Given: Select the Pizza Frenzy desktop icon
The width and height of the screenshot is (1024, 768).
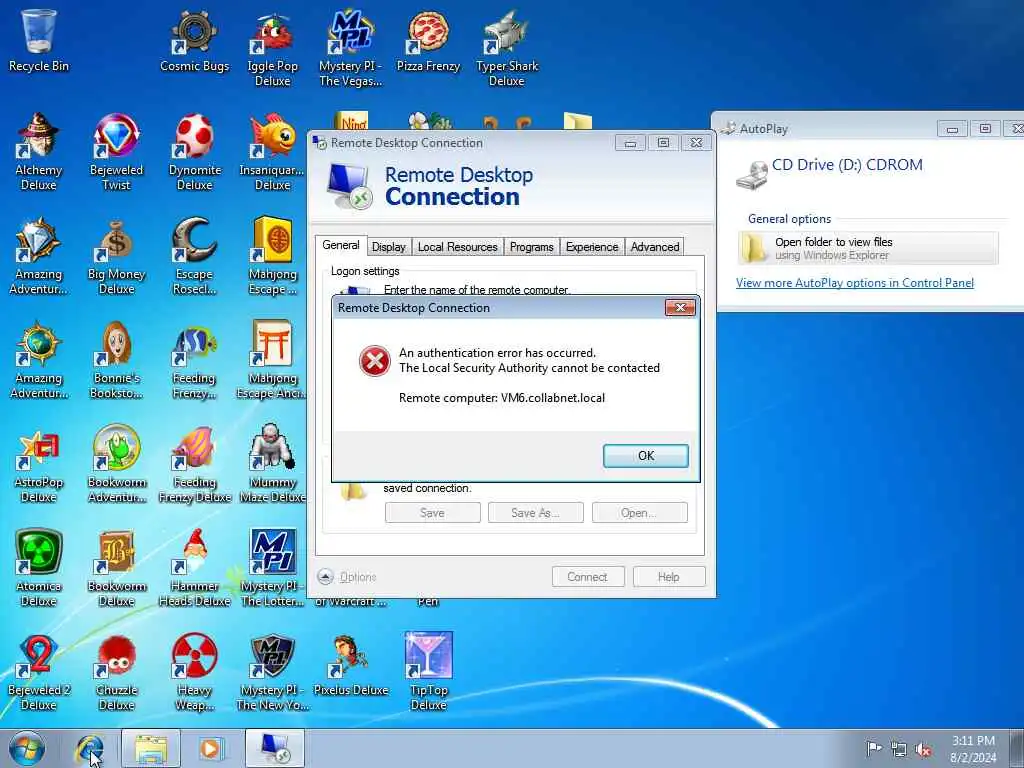Looking at the screenshot, I should tap(428, 40).
